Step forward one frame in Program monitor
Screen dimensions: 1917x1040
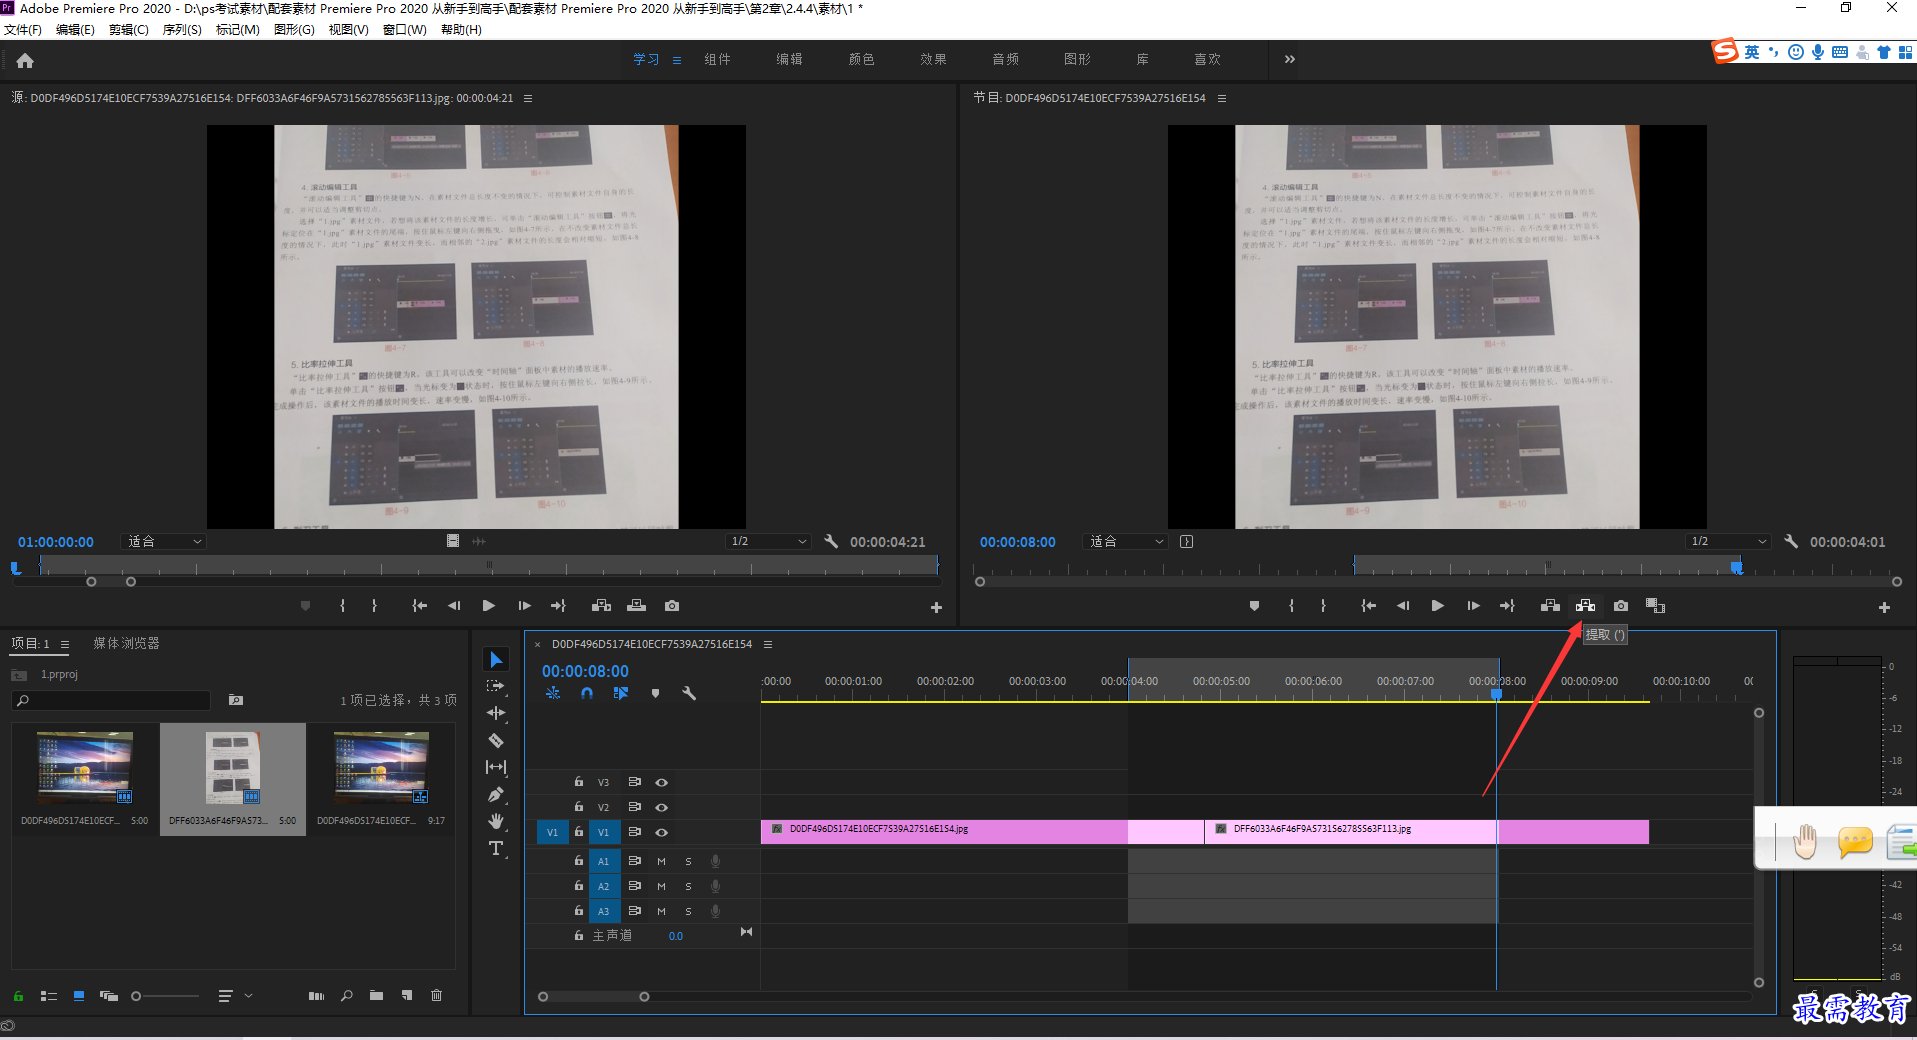click(x=1473, y=606)
